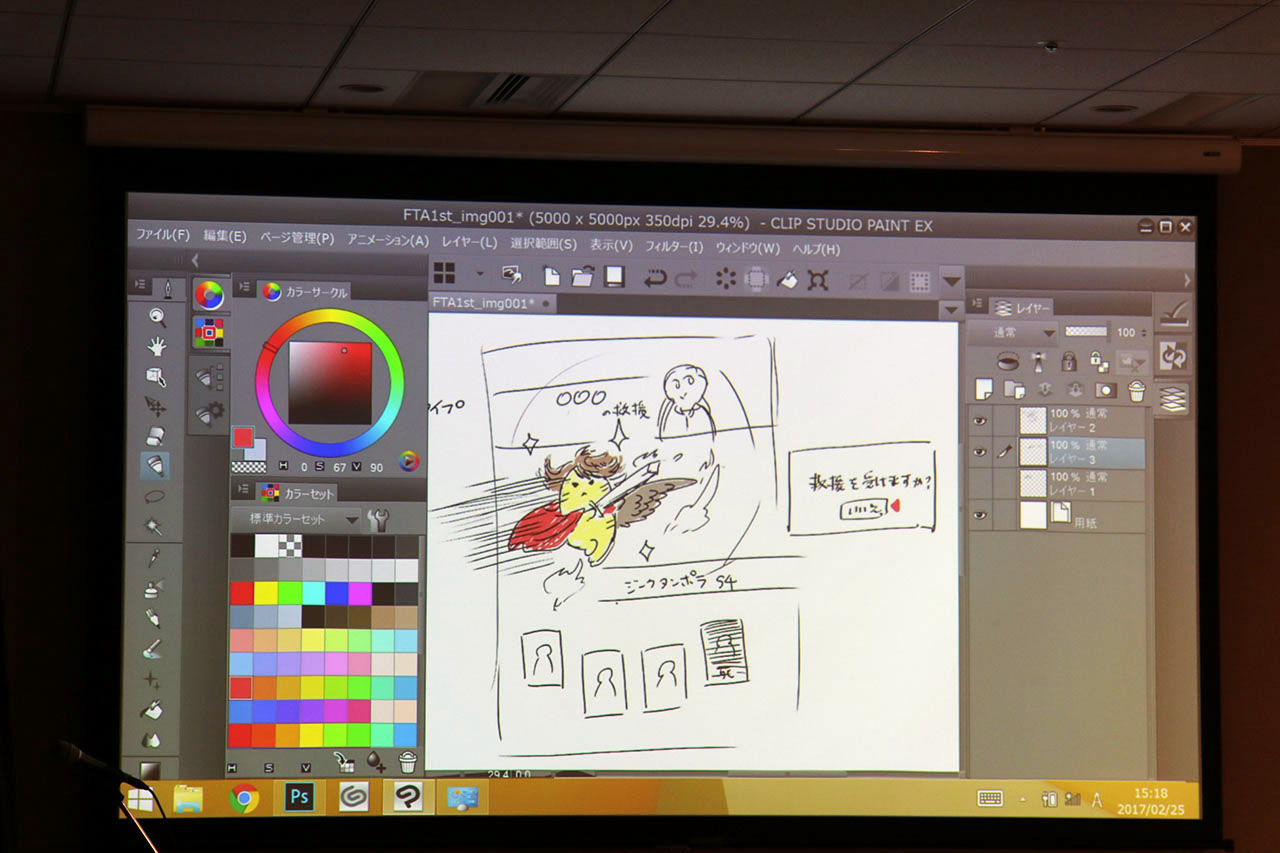1280x853 pixels.
Task: Open Google Chrome from the taskbar
Action: [244, 797]
